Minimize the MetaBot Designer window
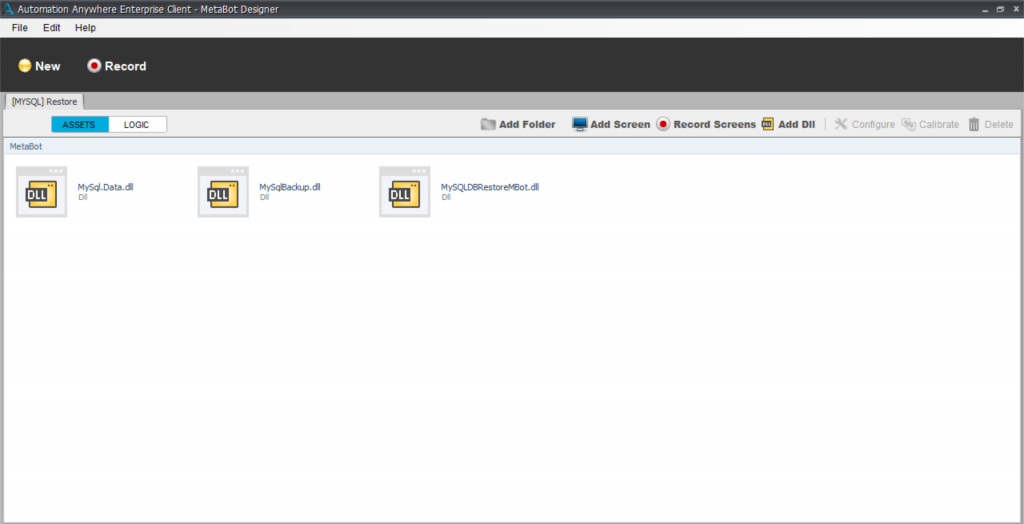 tap(985, 10)
